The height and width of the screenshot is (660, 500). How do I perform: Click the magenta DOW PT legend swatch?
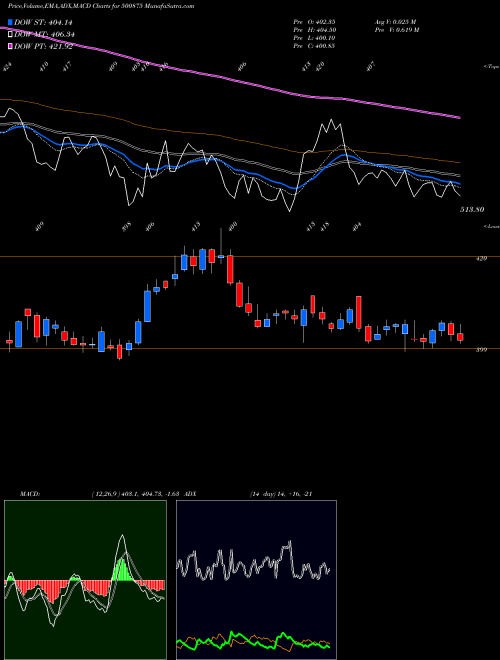(10, 46)
